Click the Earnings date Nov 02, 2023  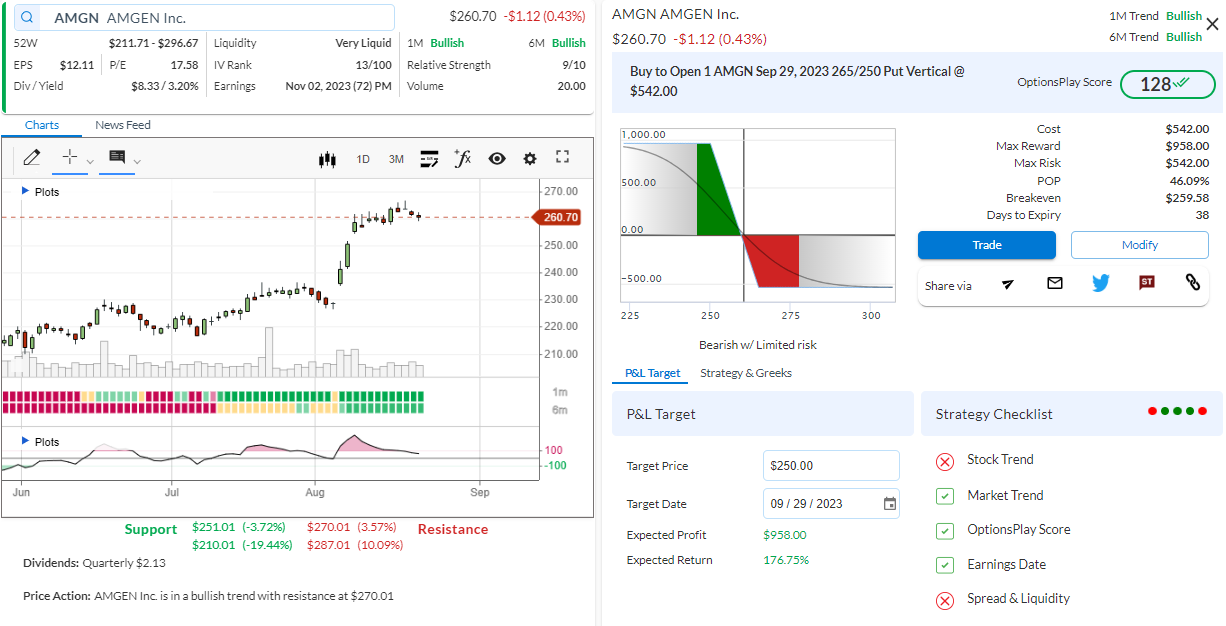click(x=339, y=86)
